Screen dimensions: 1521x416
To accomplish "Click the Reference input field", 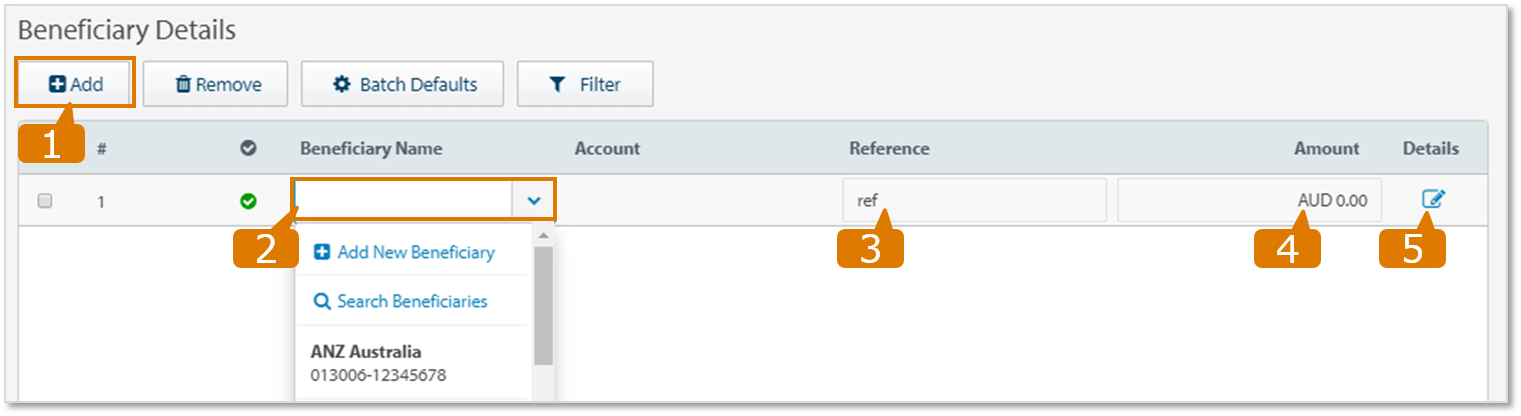I will (x=975, y=201).
